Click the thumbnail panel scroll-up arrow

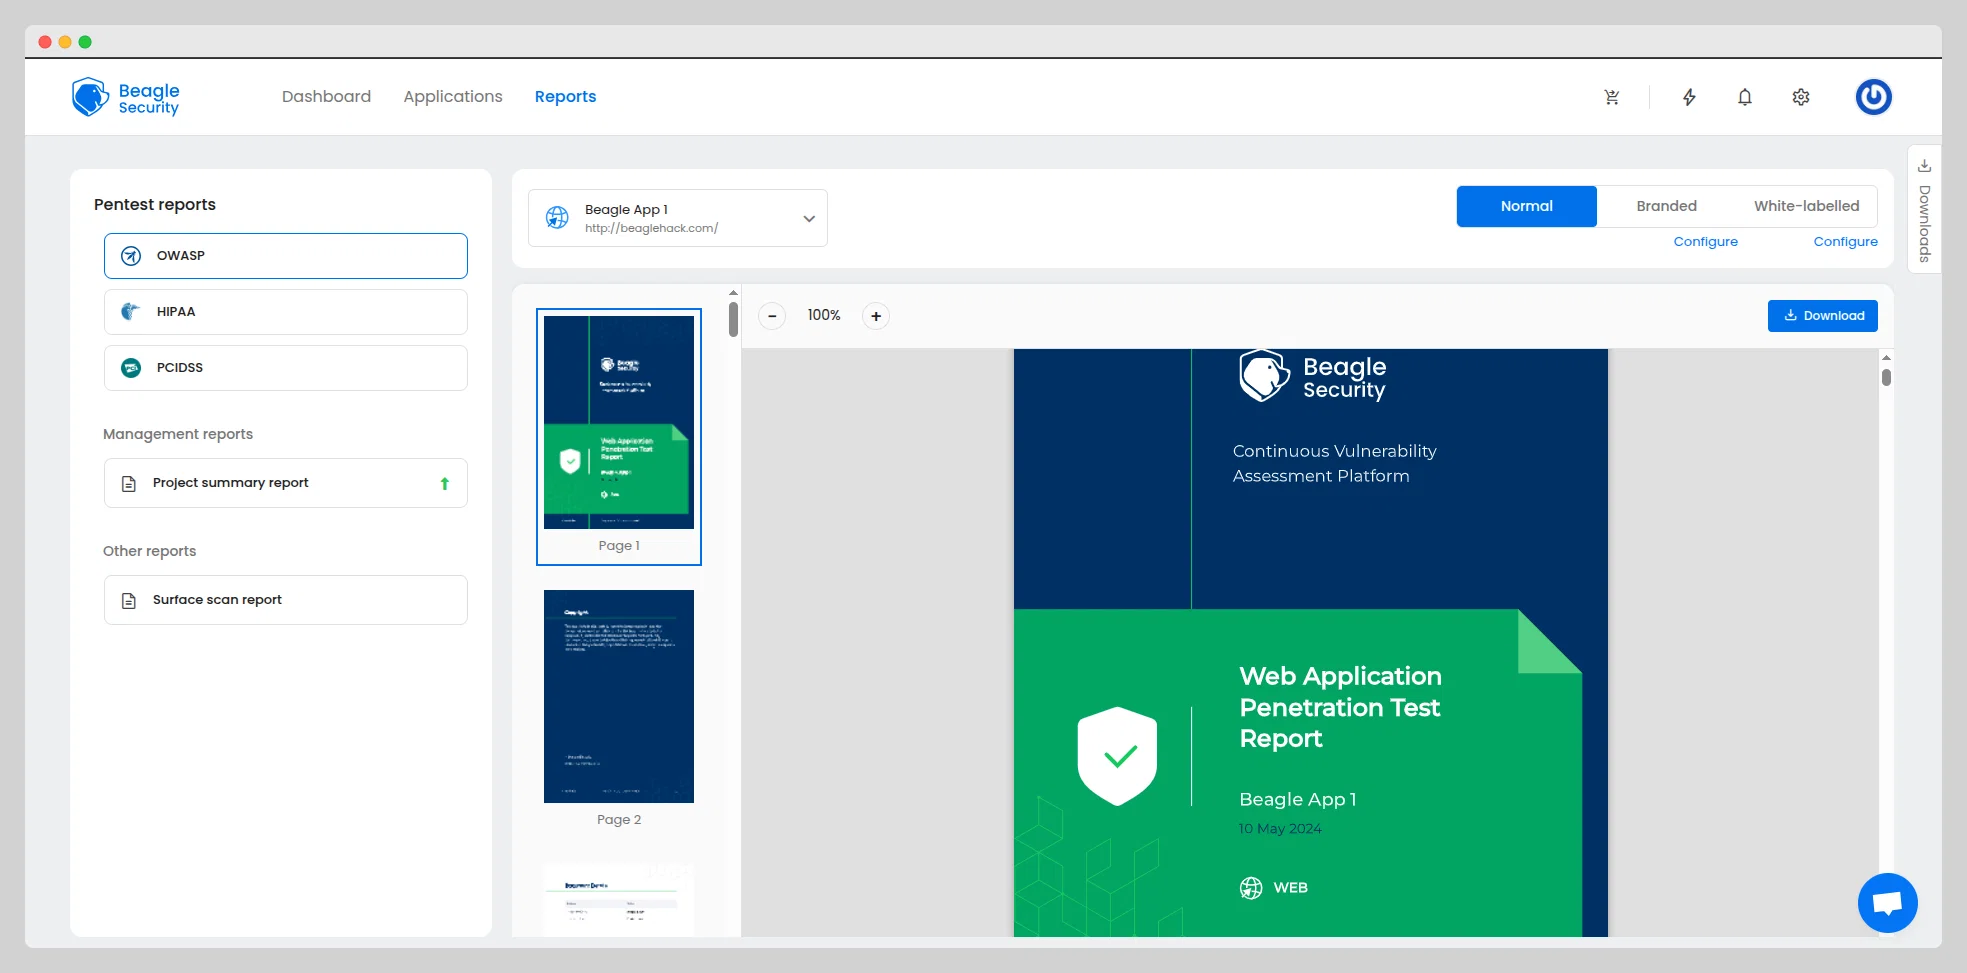coord(733,293)
